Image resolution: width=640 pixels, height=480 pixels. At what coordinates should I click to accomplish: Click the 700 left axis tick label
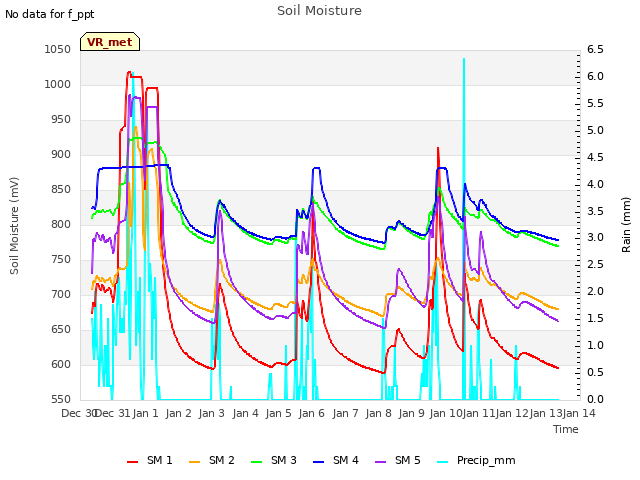[61, 294]
